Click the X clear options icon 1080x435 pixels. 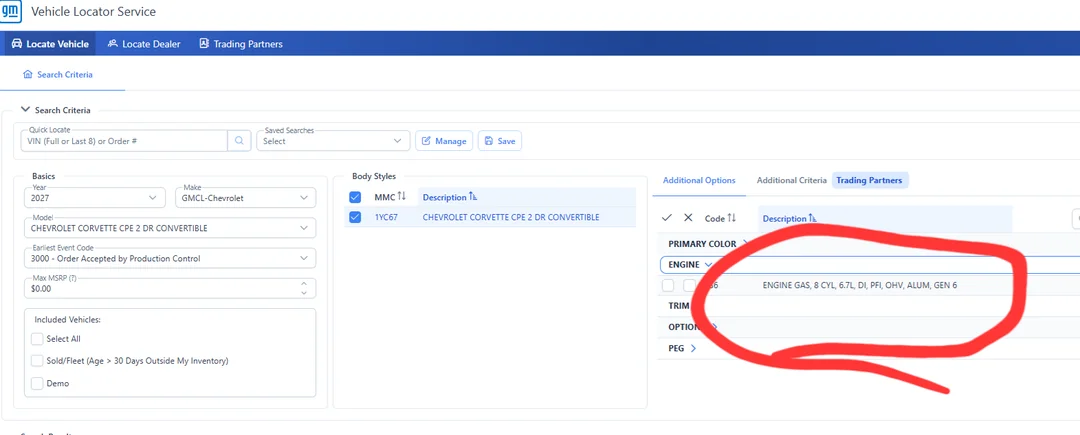[688, 218]
